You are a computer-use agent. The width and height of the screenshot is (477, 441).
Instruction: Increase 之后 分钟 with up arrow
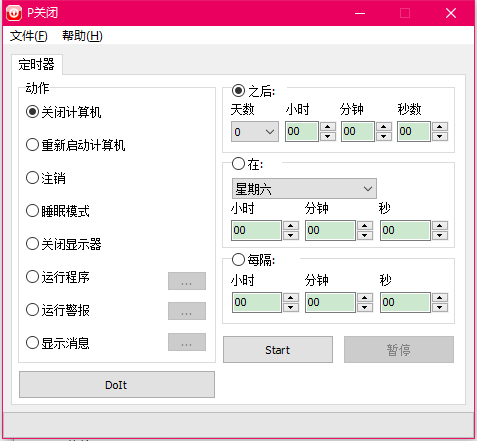384,127
